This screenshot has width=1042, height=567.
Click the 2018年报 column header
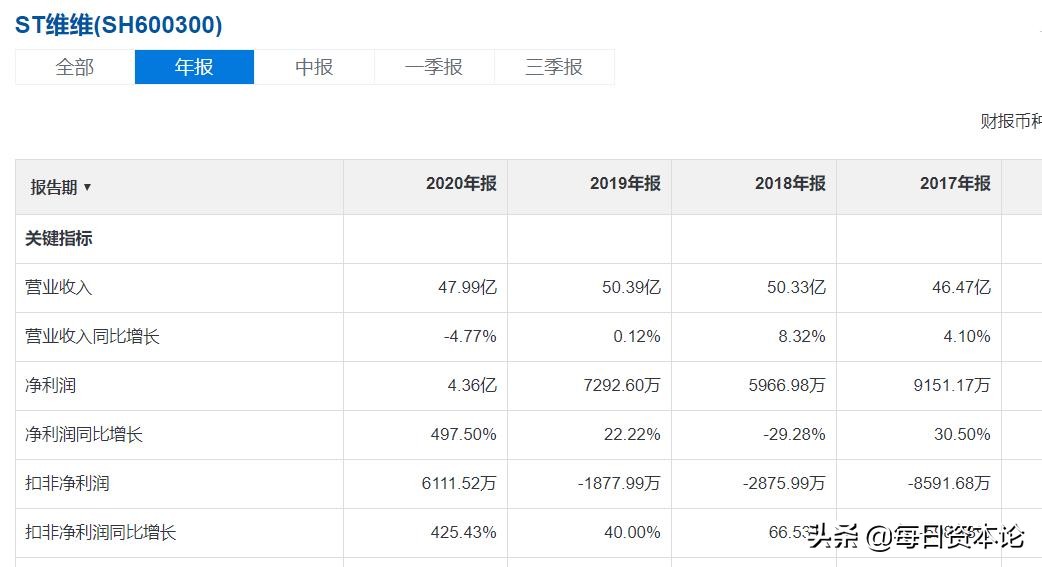click(x=790, y=183)
